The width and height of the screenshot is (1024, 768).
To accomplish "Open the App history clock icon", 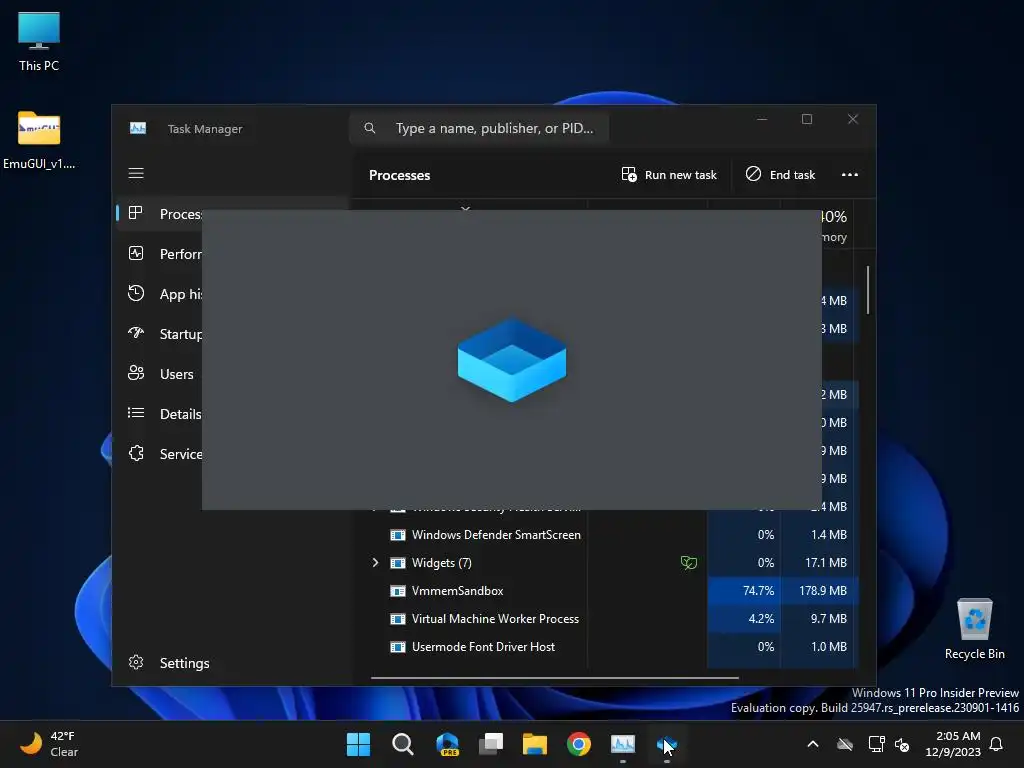I will [136, 293].
